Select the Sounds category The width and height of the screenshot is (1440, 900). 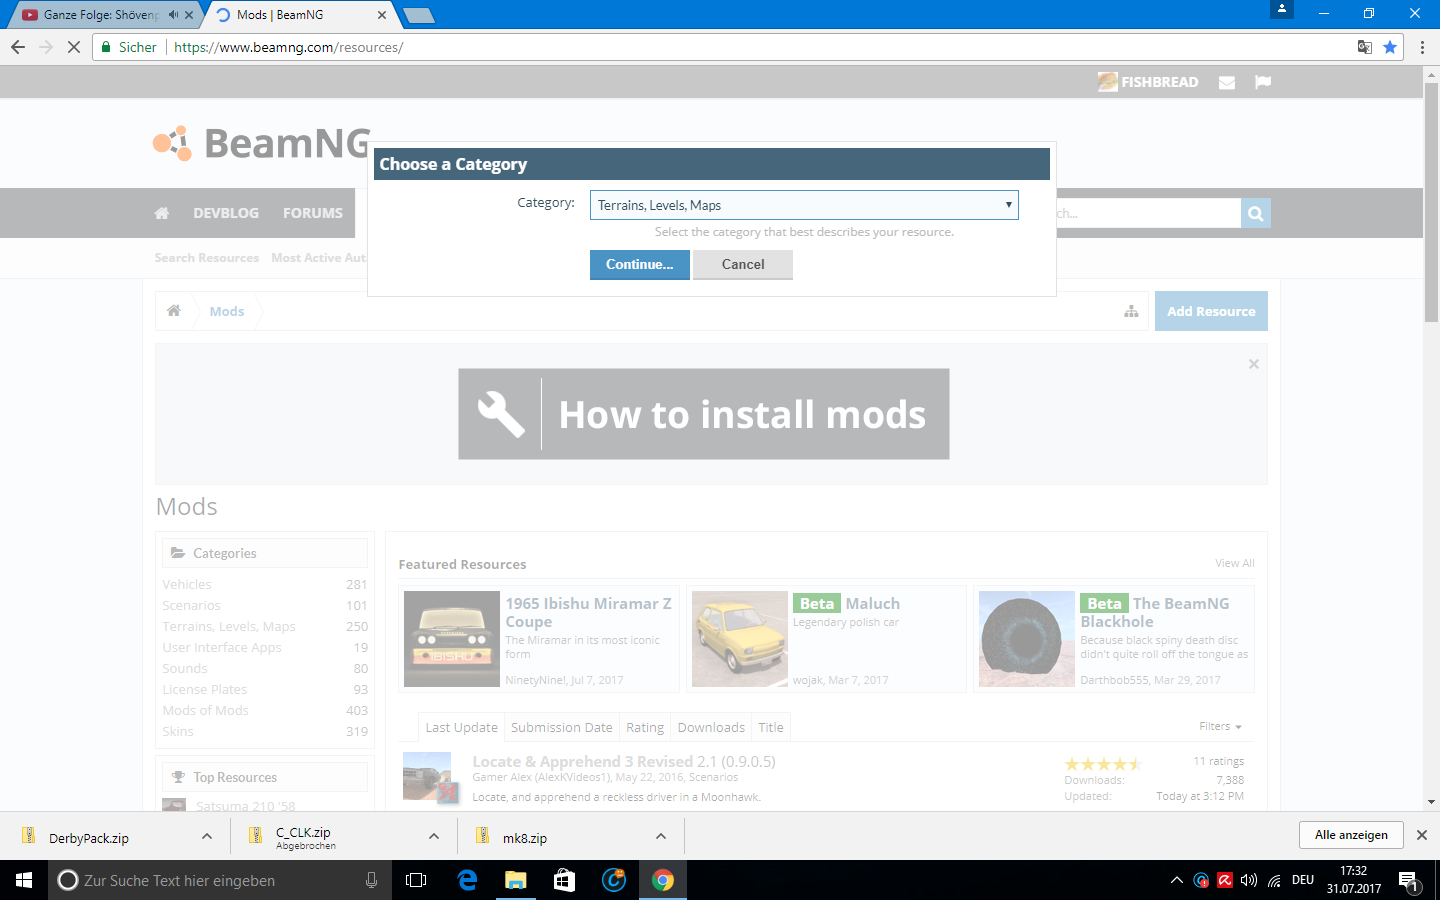[185, 668]
